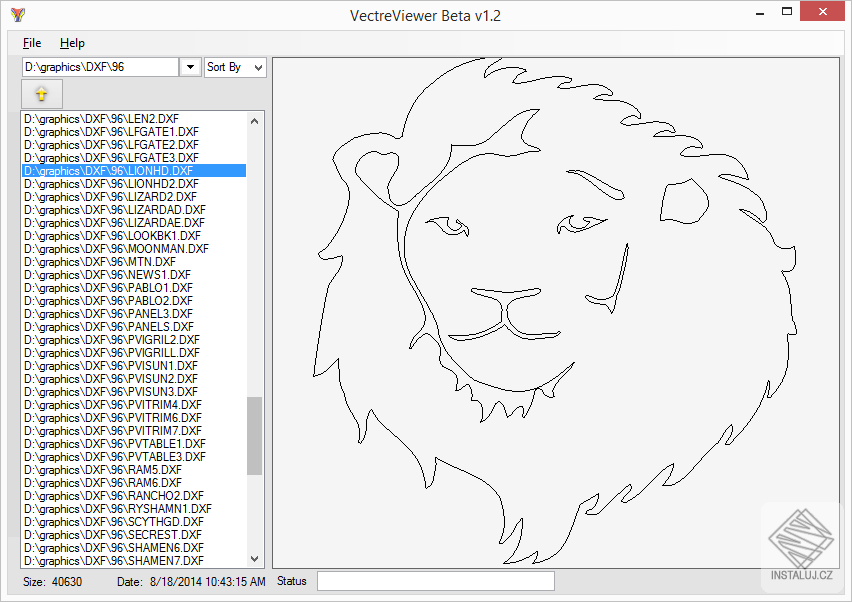Select the SHAMEN6.DXF file

[x=110, y=548]
